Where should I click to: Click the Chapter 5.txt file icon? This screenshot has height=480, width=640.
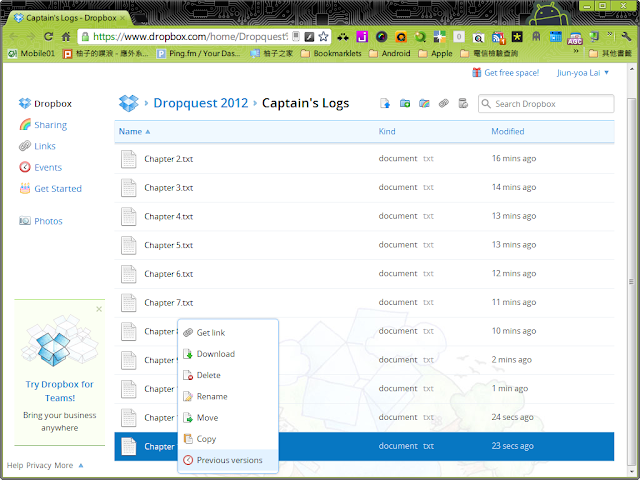point(129,245)
